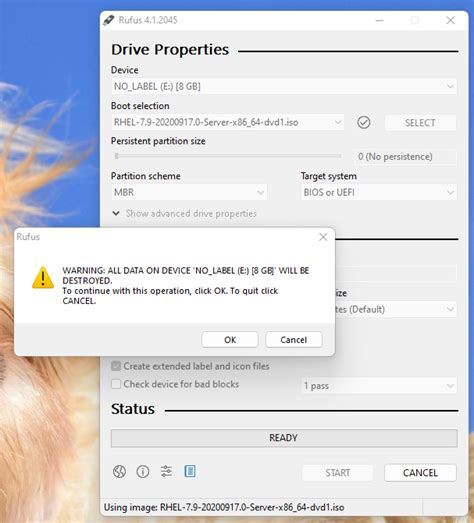Viewport: 474px width, 523px height.
Task: Open the Boot selection dropdown
Action: point(227,122)
